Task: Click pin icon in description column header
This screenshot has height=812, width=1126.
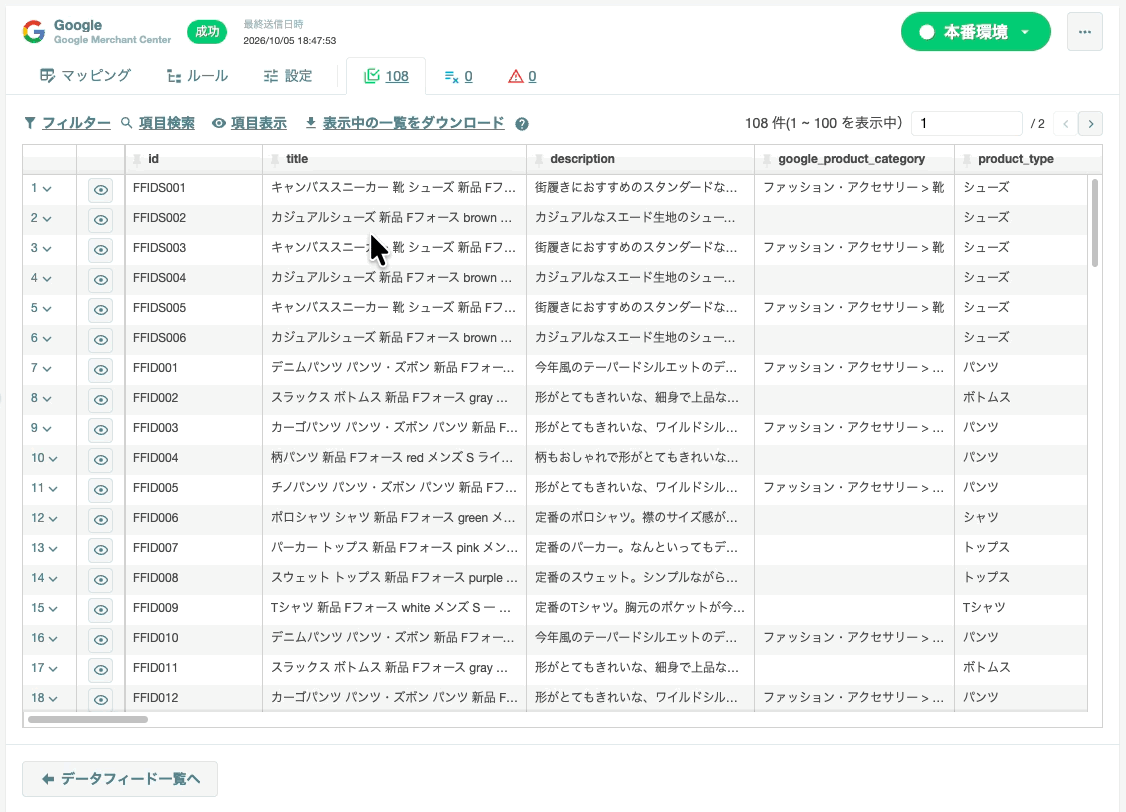Action: (539, 159)
